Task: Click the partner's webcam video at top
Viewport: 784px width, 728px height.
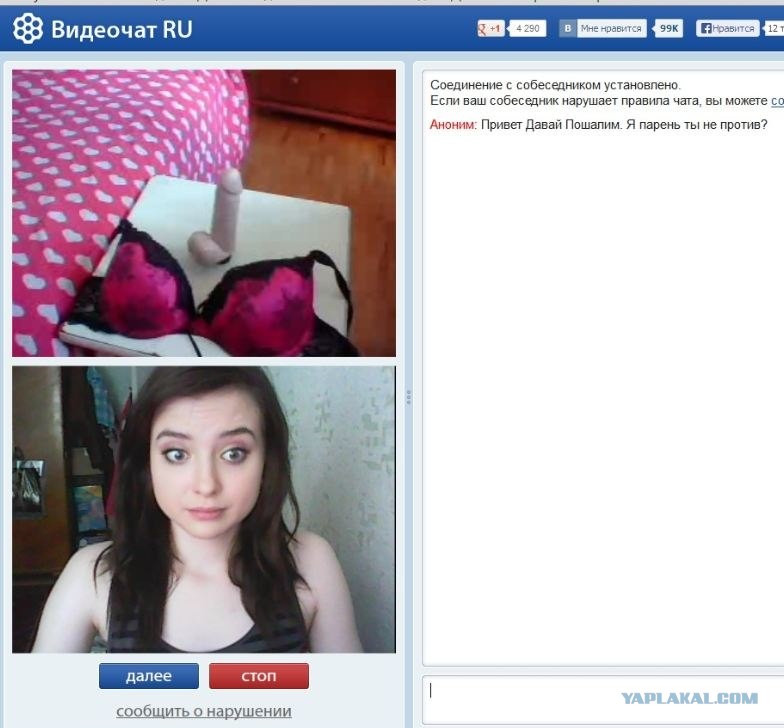Action: (204, 213)
